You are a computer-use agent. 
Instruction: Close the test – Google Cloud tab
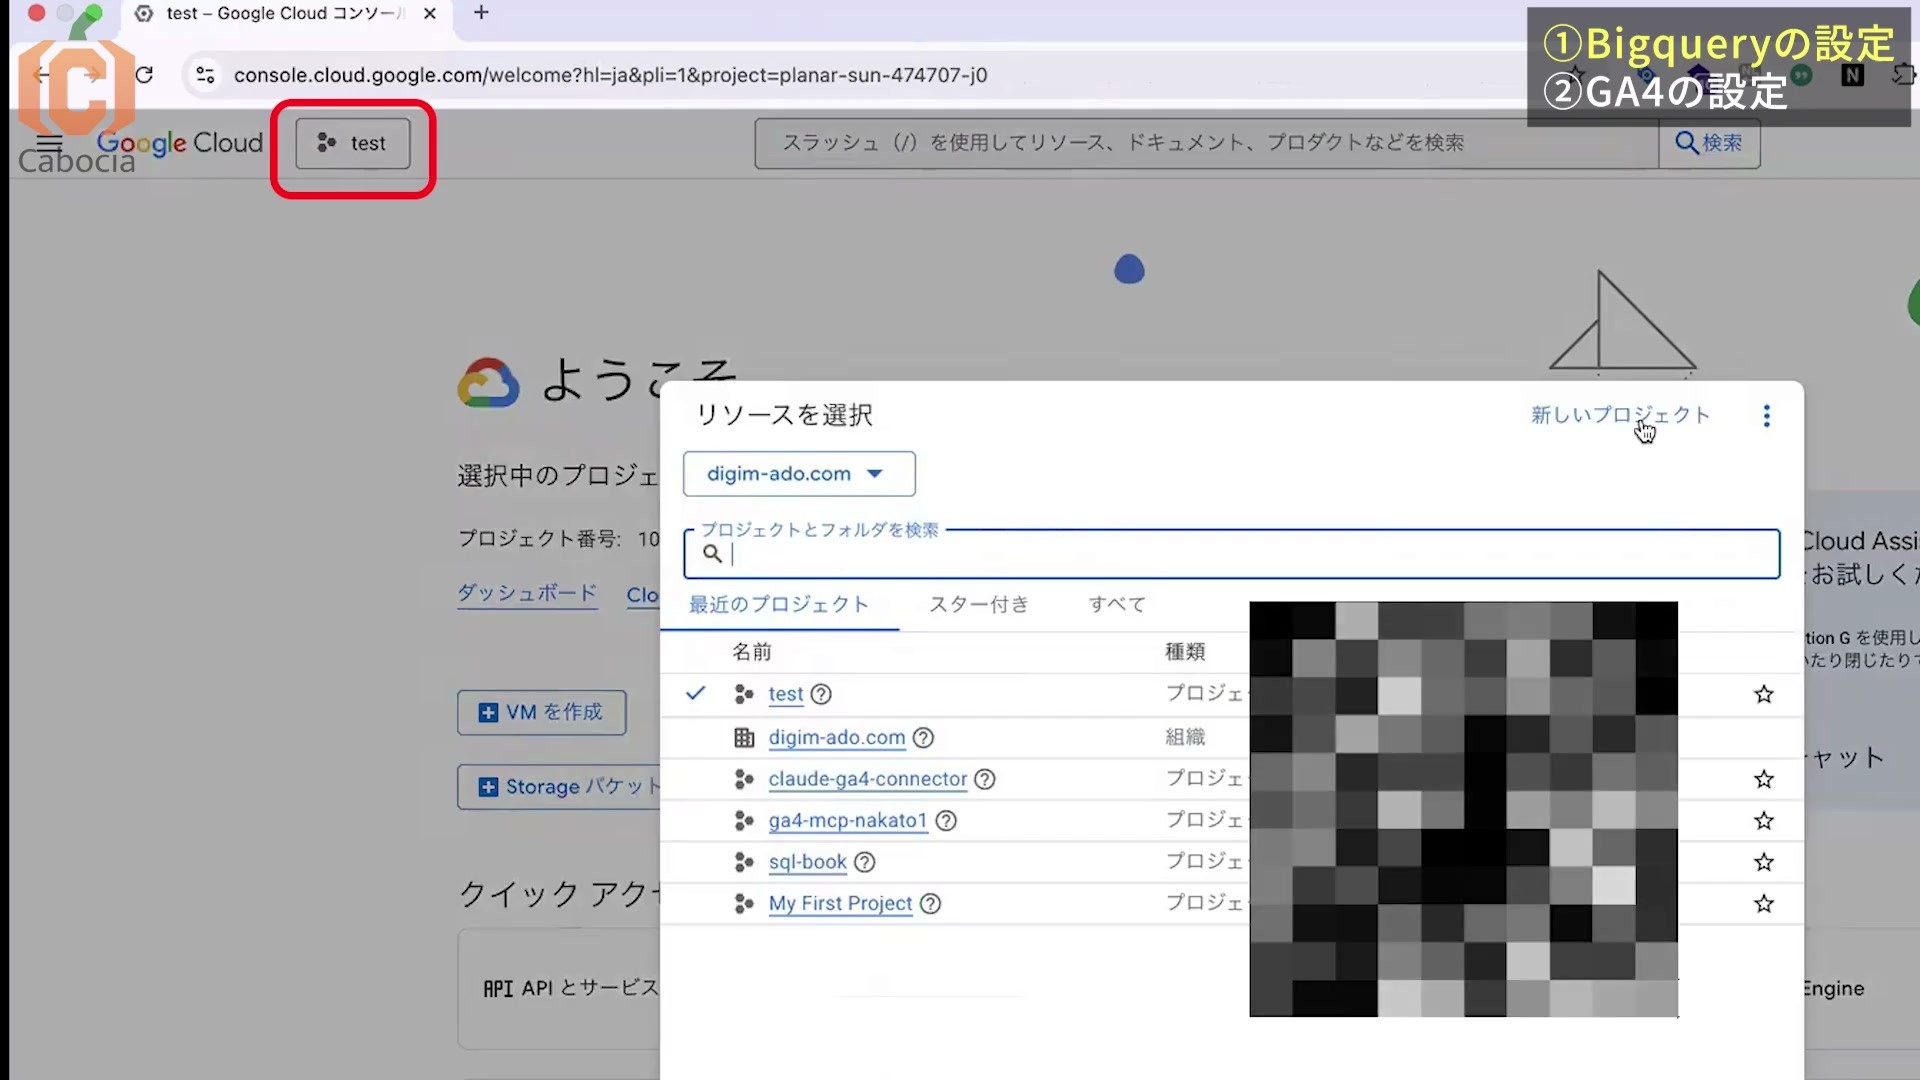click(x=430, y=13)
